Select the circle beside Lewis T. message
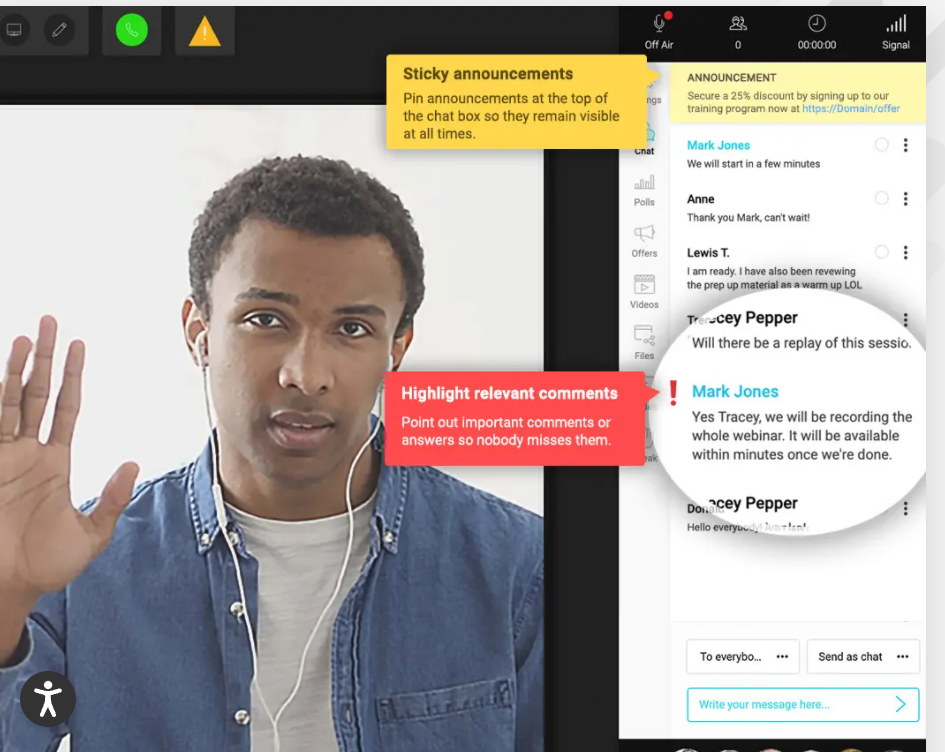The height and width of the screenshot is (752, 945). (881, 252)
